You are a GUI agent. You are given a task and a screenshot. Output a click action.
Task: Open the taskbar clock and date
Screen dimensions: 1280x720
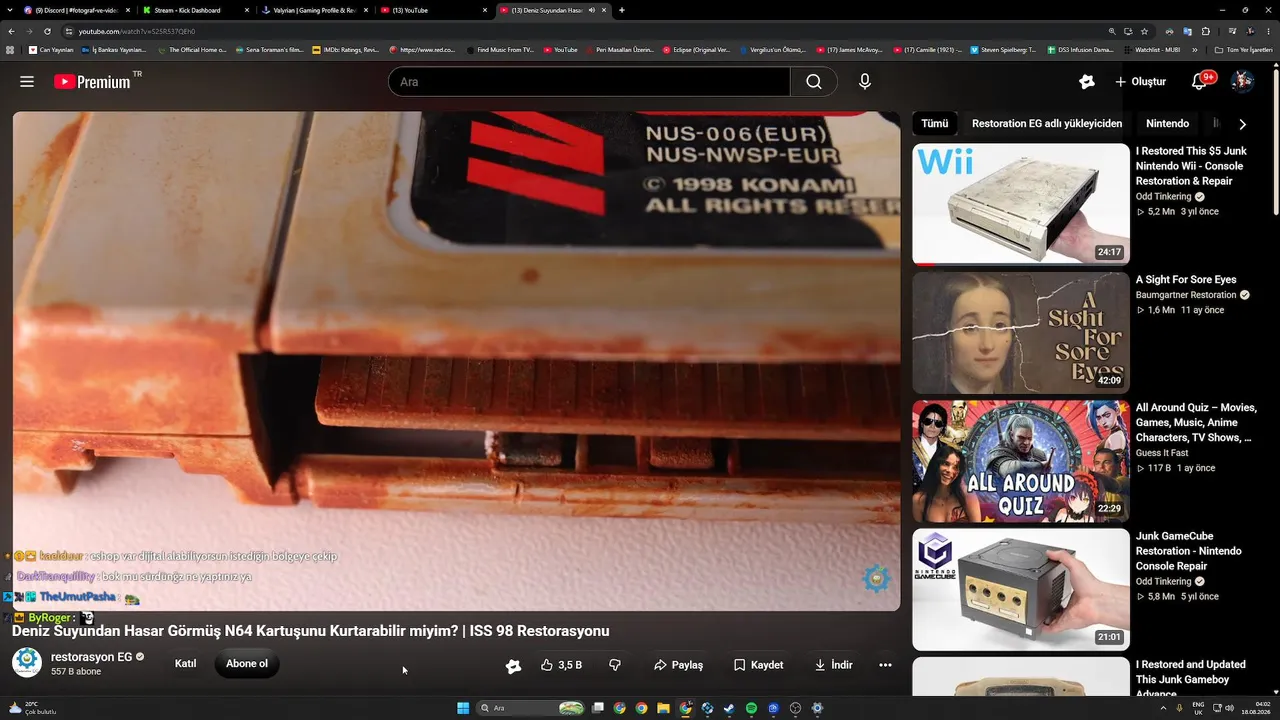[x=1255, y=708]
